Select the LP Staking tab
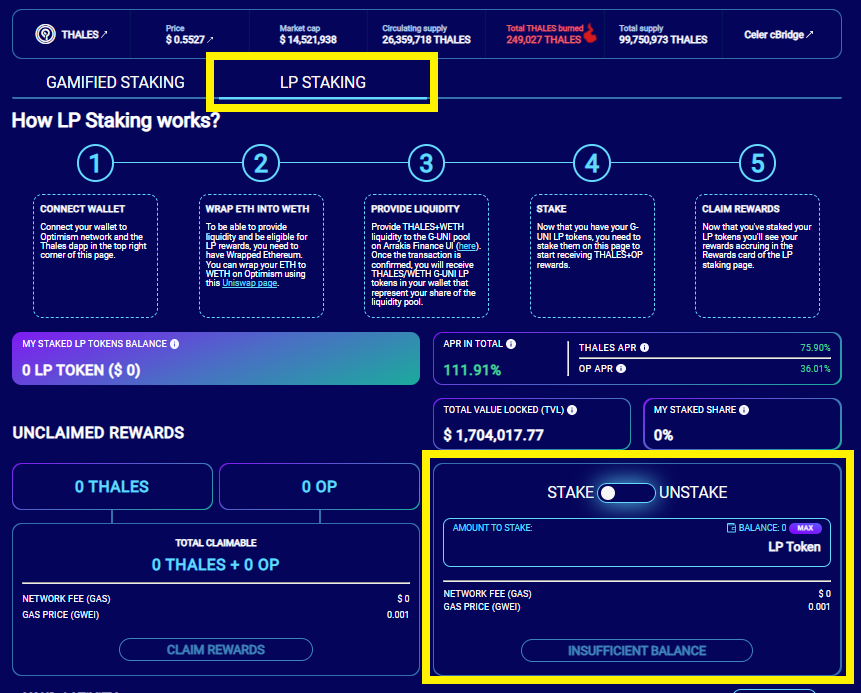The width and height of the screenshot is (861, 693). click(x=323, y=82)
